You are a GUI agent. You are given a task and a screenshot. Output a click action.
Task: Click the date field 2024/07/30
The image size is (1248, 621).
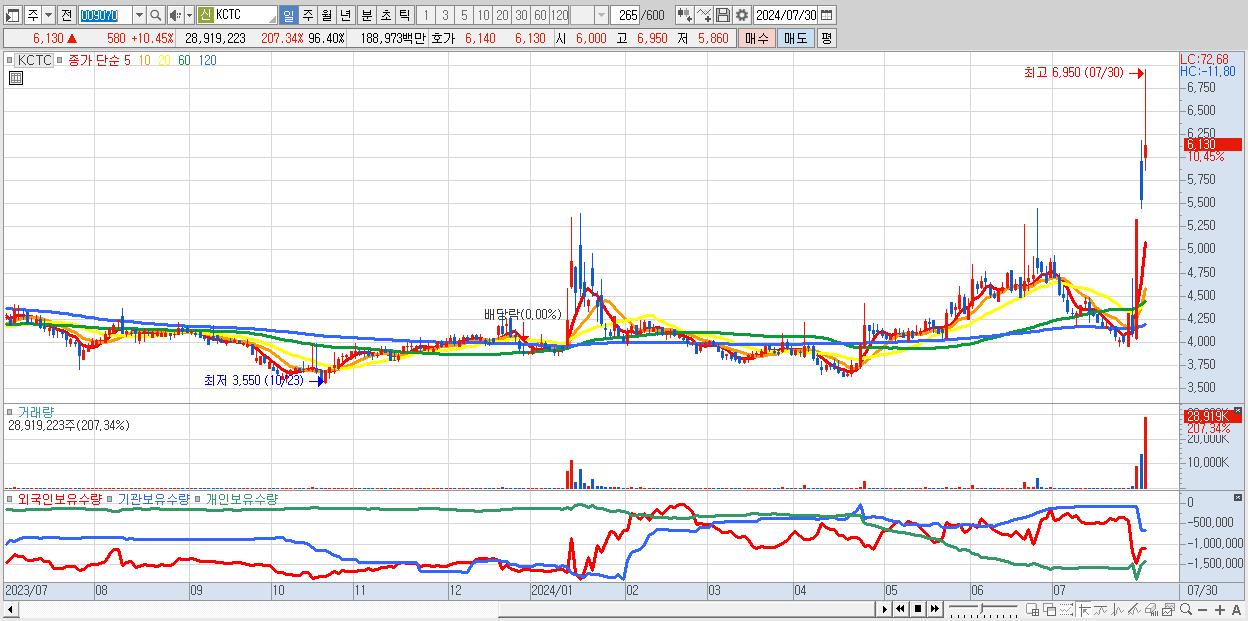point(785,15)
